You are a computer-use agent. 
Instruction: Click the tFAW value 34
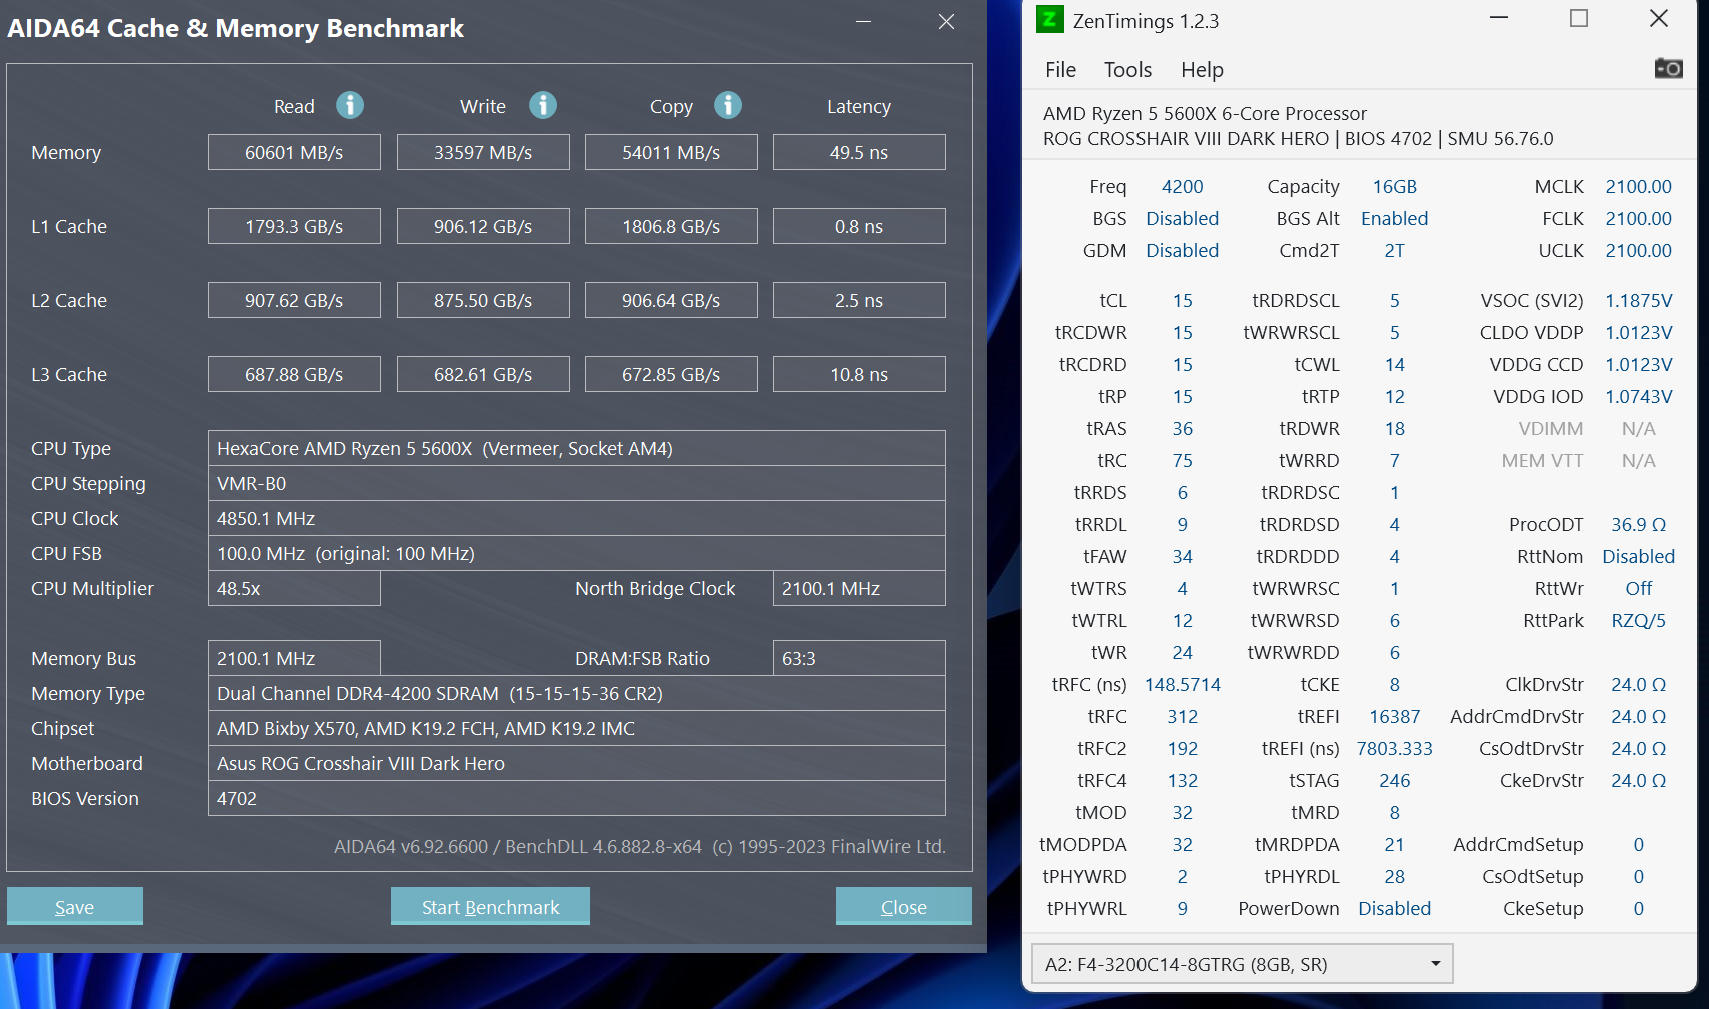(1182, 557)
